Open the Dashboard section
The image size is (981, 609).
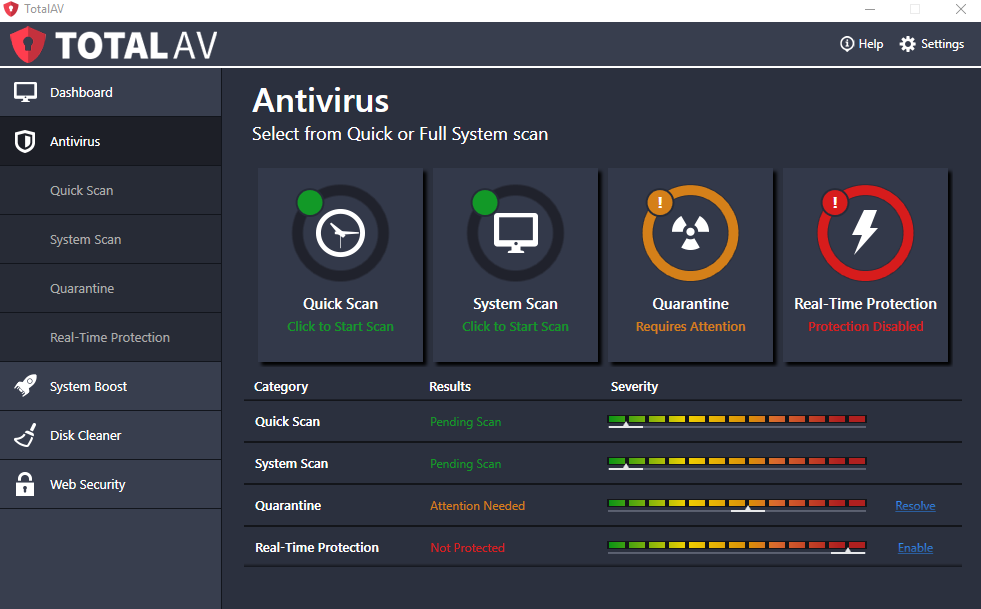[111, 92]
